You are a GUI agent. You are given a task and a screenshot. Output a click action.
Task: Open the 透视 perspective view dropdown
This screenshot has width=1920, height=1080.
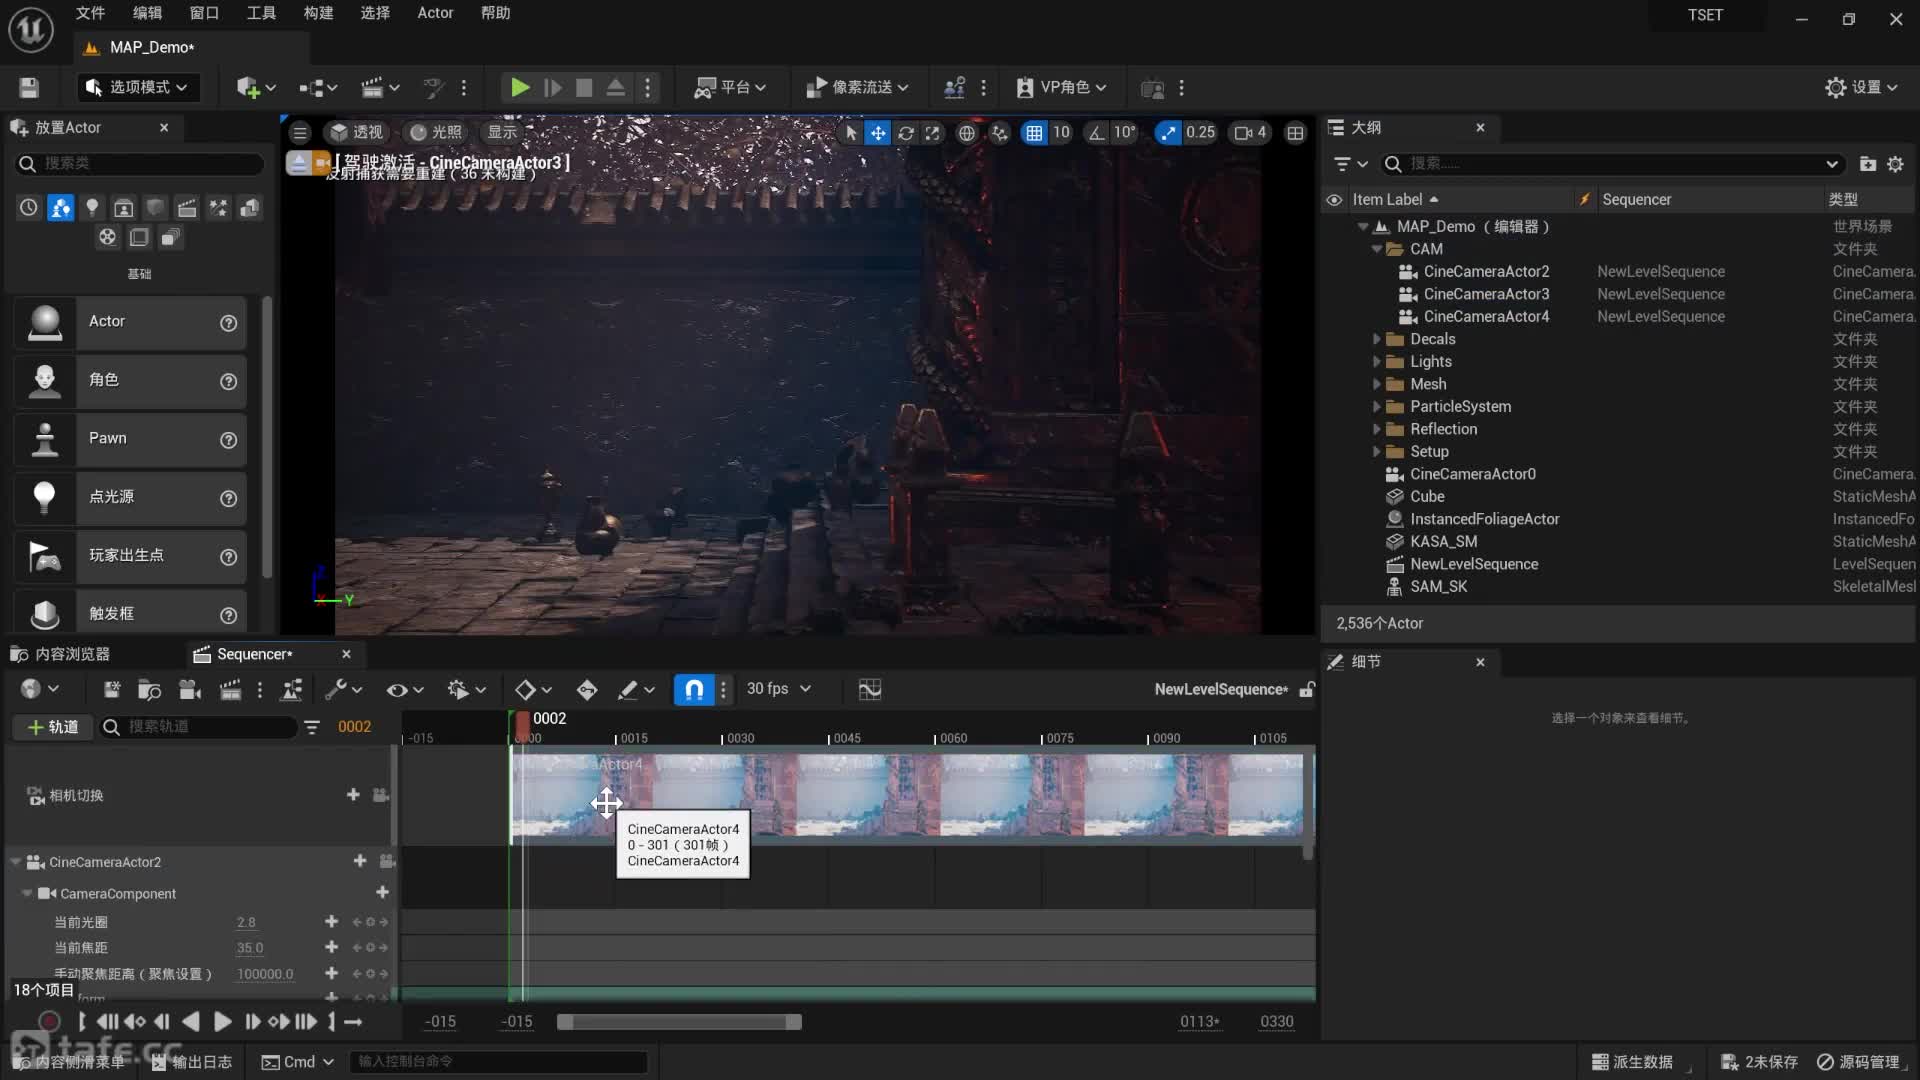356,133
